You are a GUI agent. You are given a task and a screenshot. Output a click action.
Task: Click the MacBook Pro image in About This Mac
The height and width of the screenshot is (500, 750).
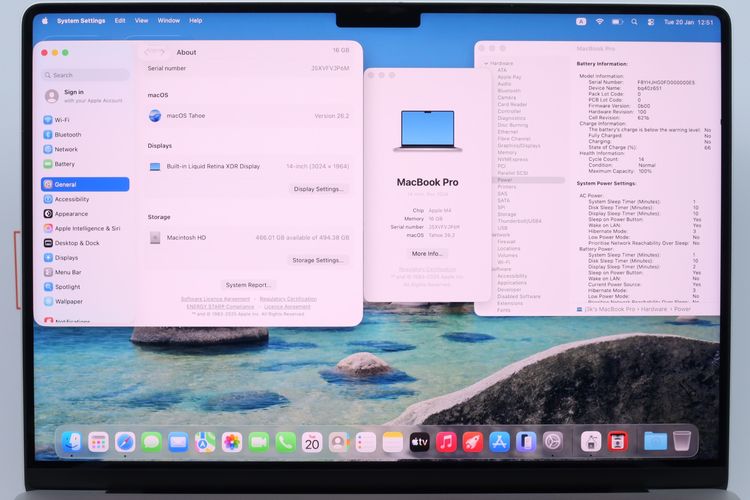click(428, 131)
